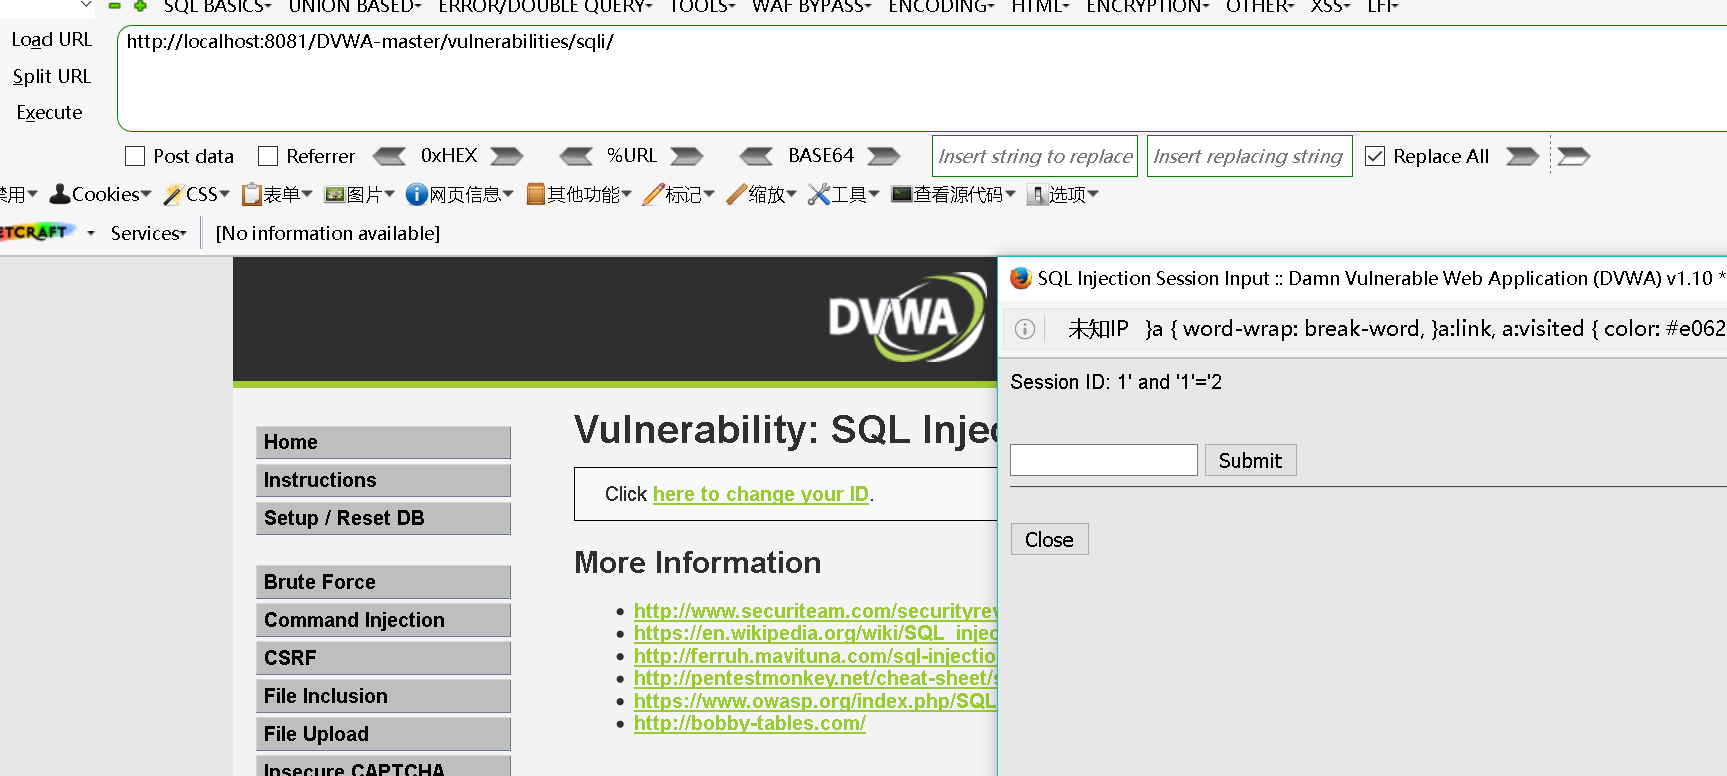Viewport: 1727px width, 776px height.
Task: Click the outlined arrow right of Replace All
Action: click(1574, 156)
